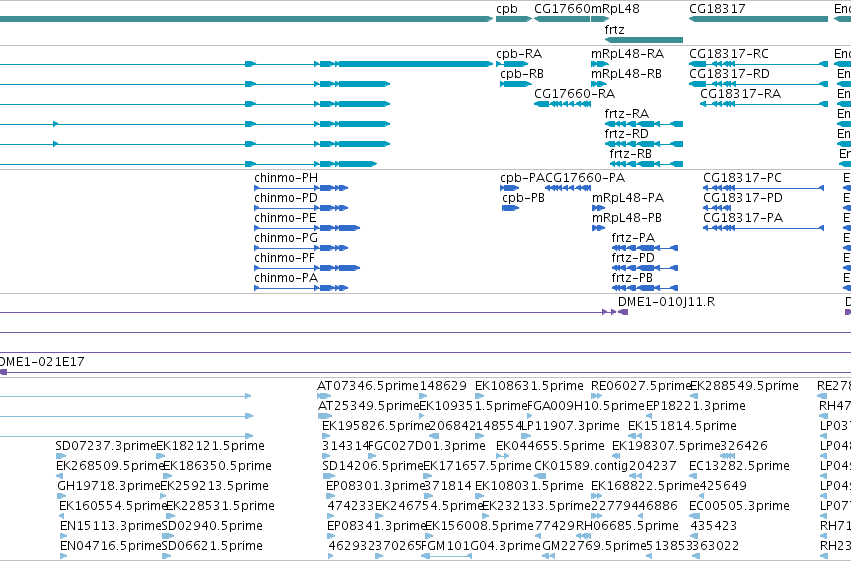Click the EK186350.5prime EST
Image resolution: width=851 pixels, height=561 pixels.
[168, 476]
